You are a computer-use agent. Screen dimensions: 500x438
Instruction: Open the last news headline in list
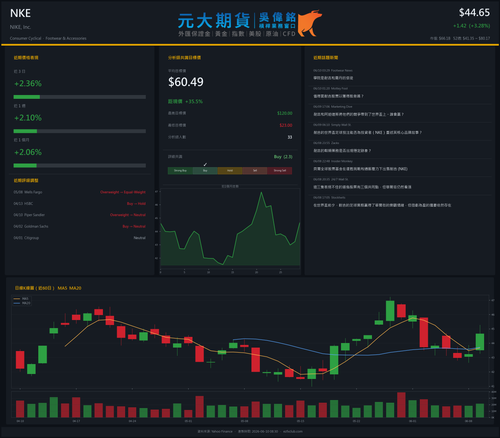coord(382,205)
